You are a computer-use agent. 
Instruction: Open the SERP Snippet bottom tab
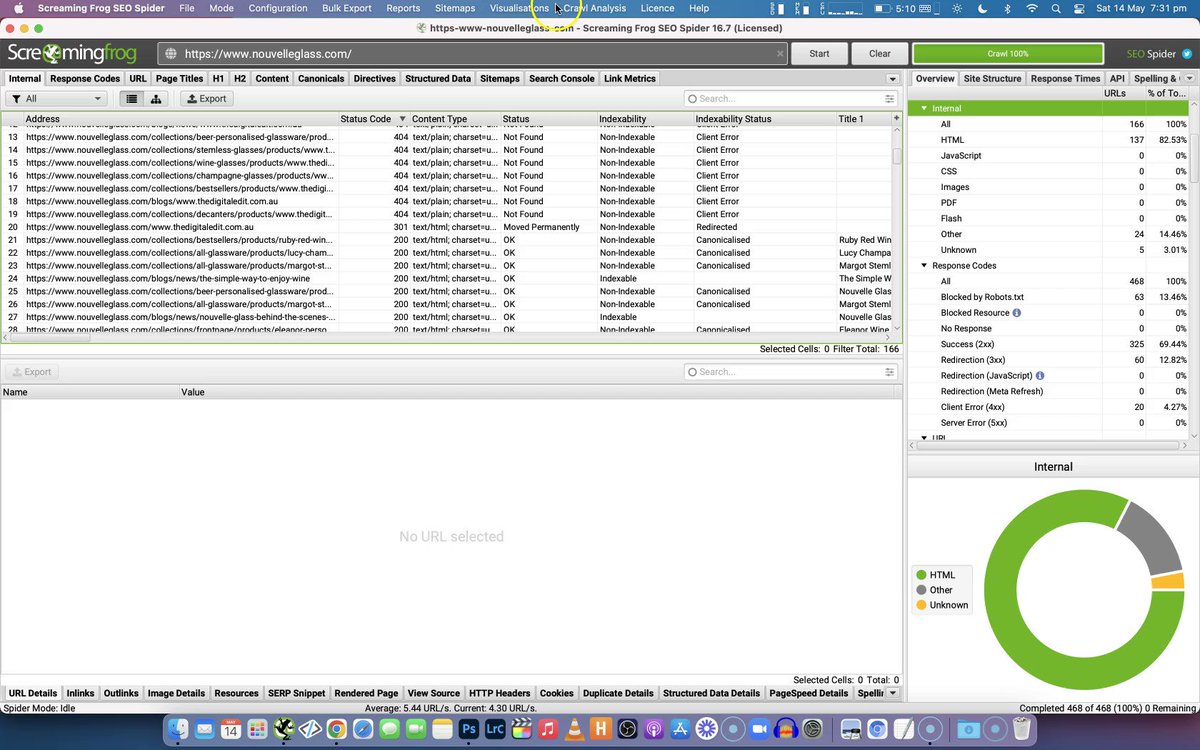[296, 693]
